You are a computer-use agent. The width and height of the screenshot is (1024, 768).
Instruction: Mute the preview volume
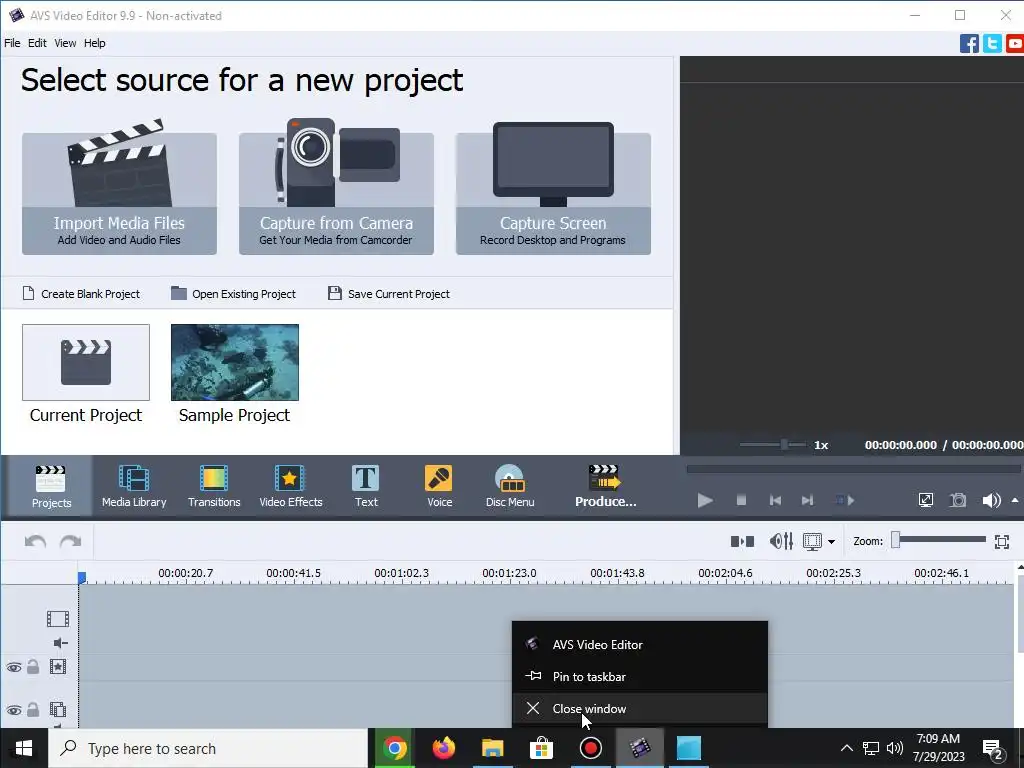coord(991,500)
